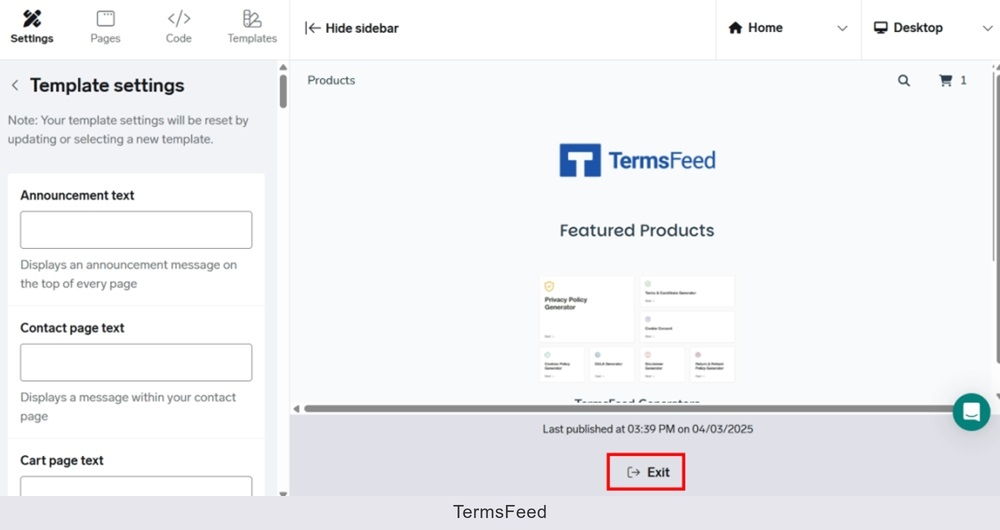Open the Code tab
The width and height of the screenshot is (1000, 530).
[x=179, y=27]
